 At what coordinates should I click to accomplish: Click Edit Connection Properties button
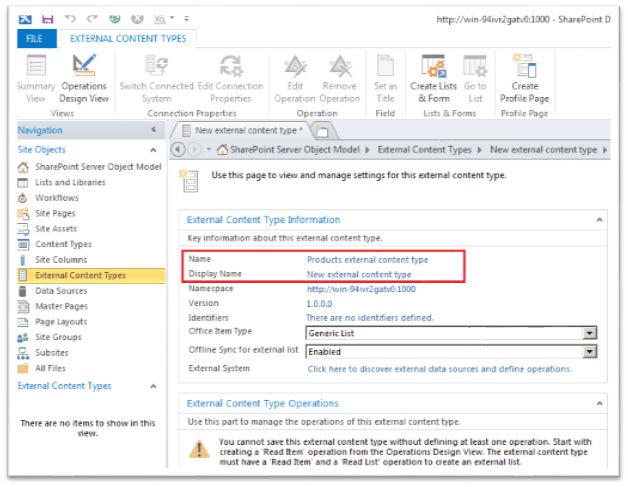[231, 79]
